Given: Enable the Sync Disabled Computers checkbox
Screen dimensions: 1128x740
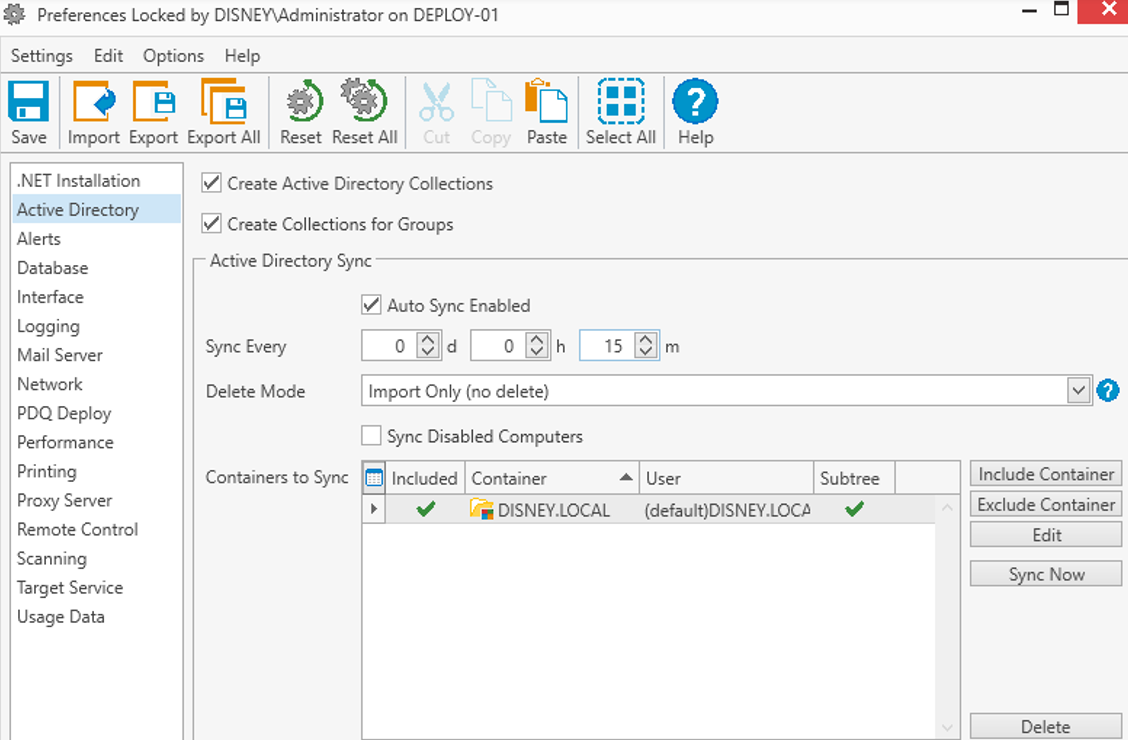Looking at the screenshot, I should click(x=370, y=436).
